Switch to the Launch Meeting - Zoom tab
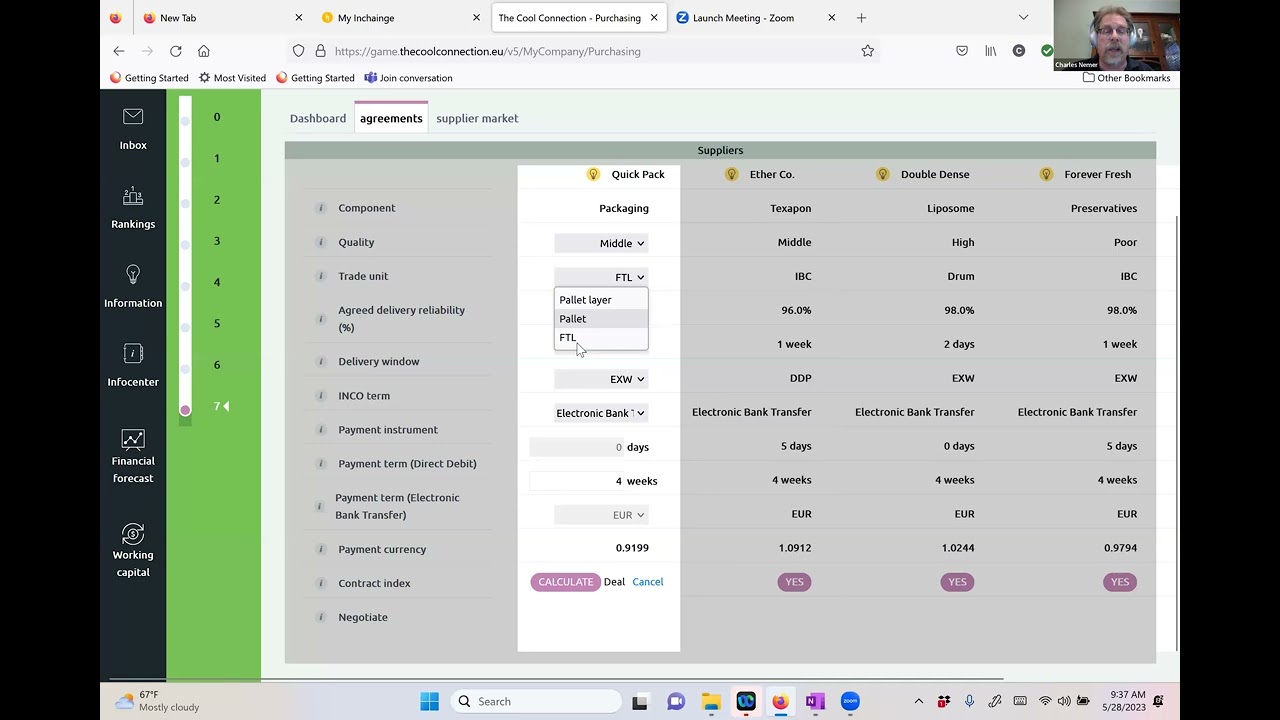 coord(755,17)
